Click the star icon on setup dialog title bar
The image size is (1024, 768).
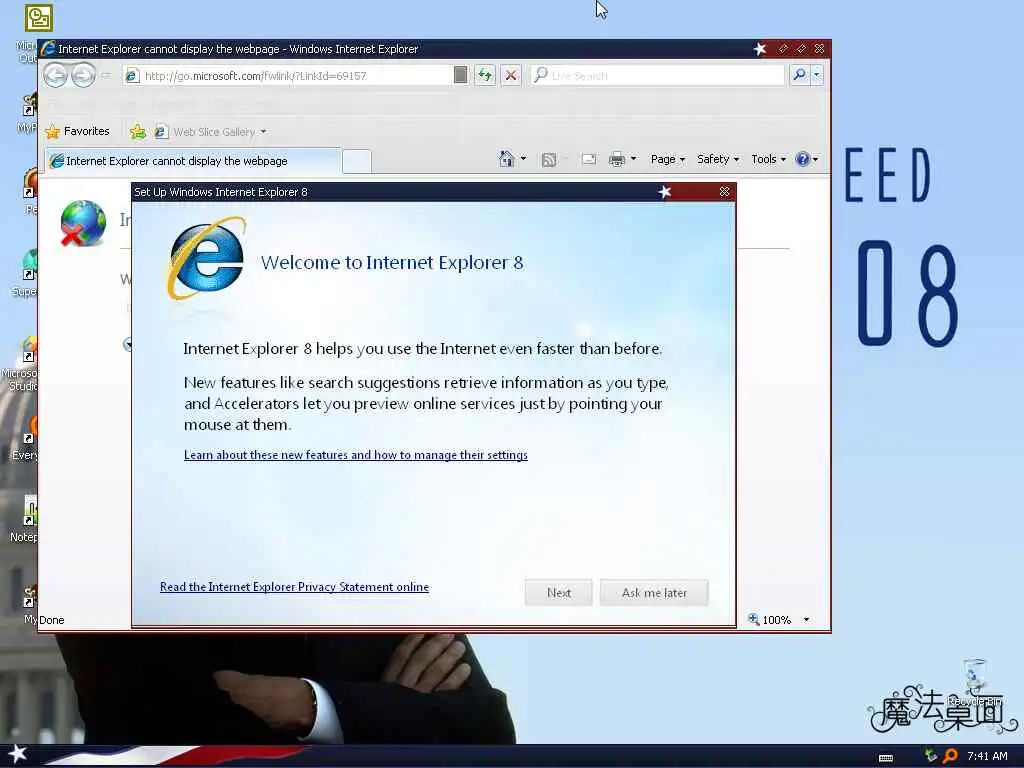665,191
